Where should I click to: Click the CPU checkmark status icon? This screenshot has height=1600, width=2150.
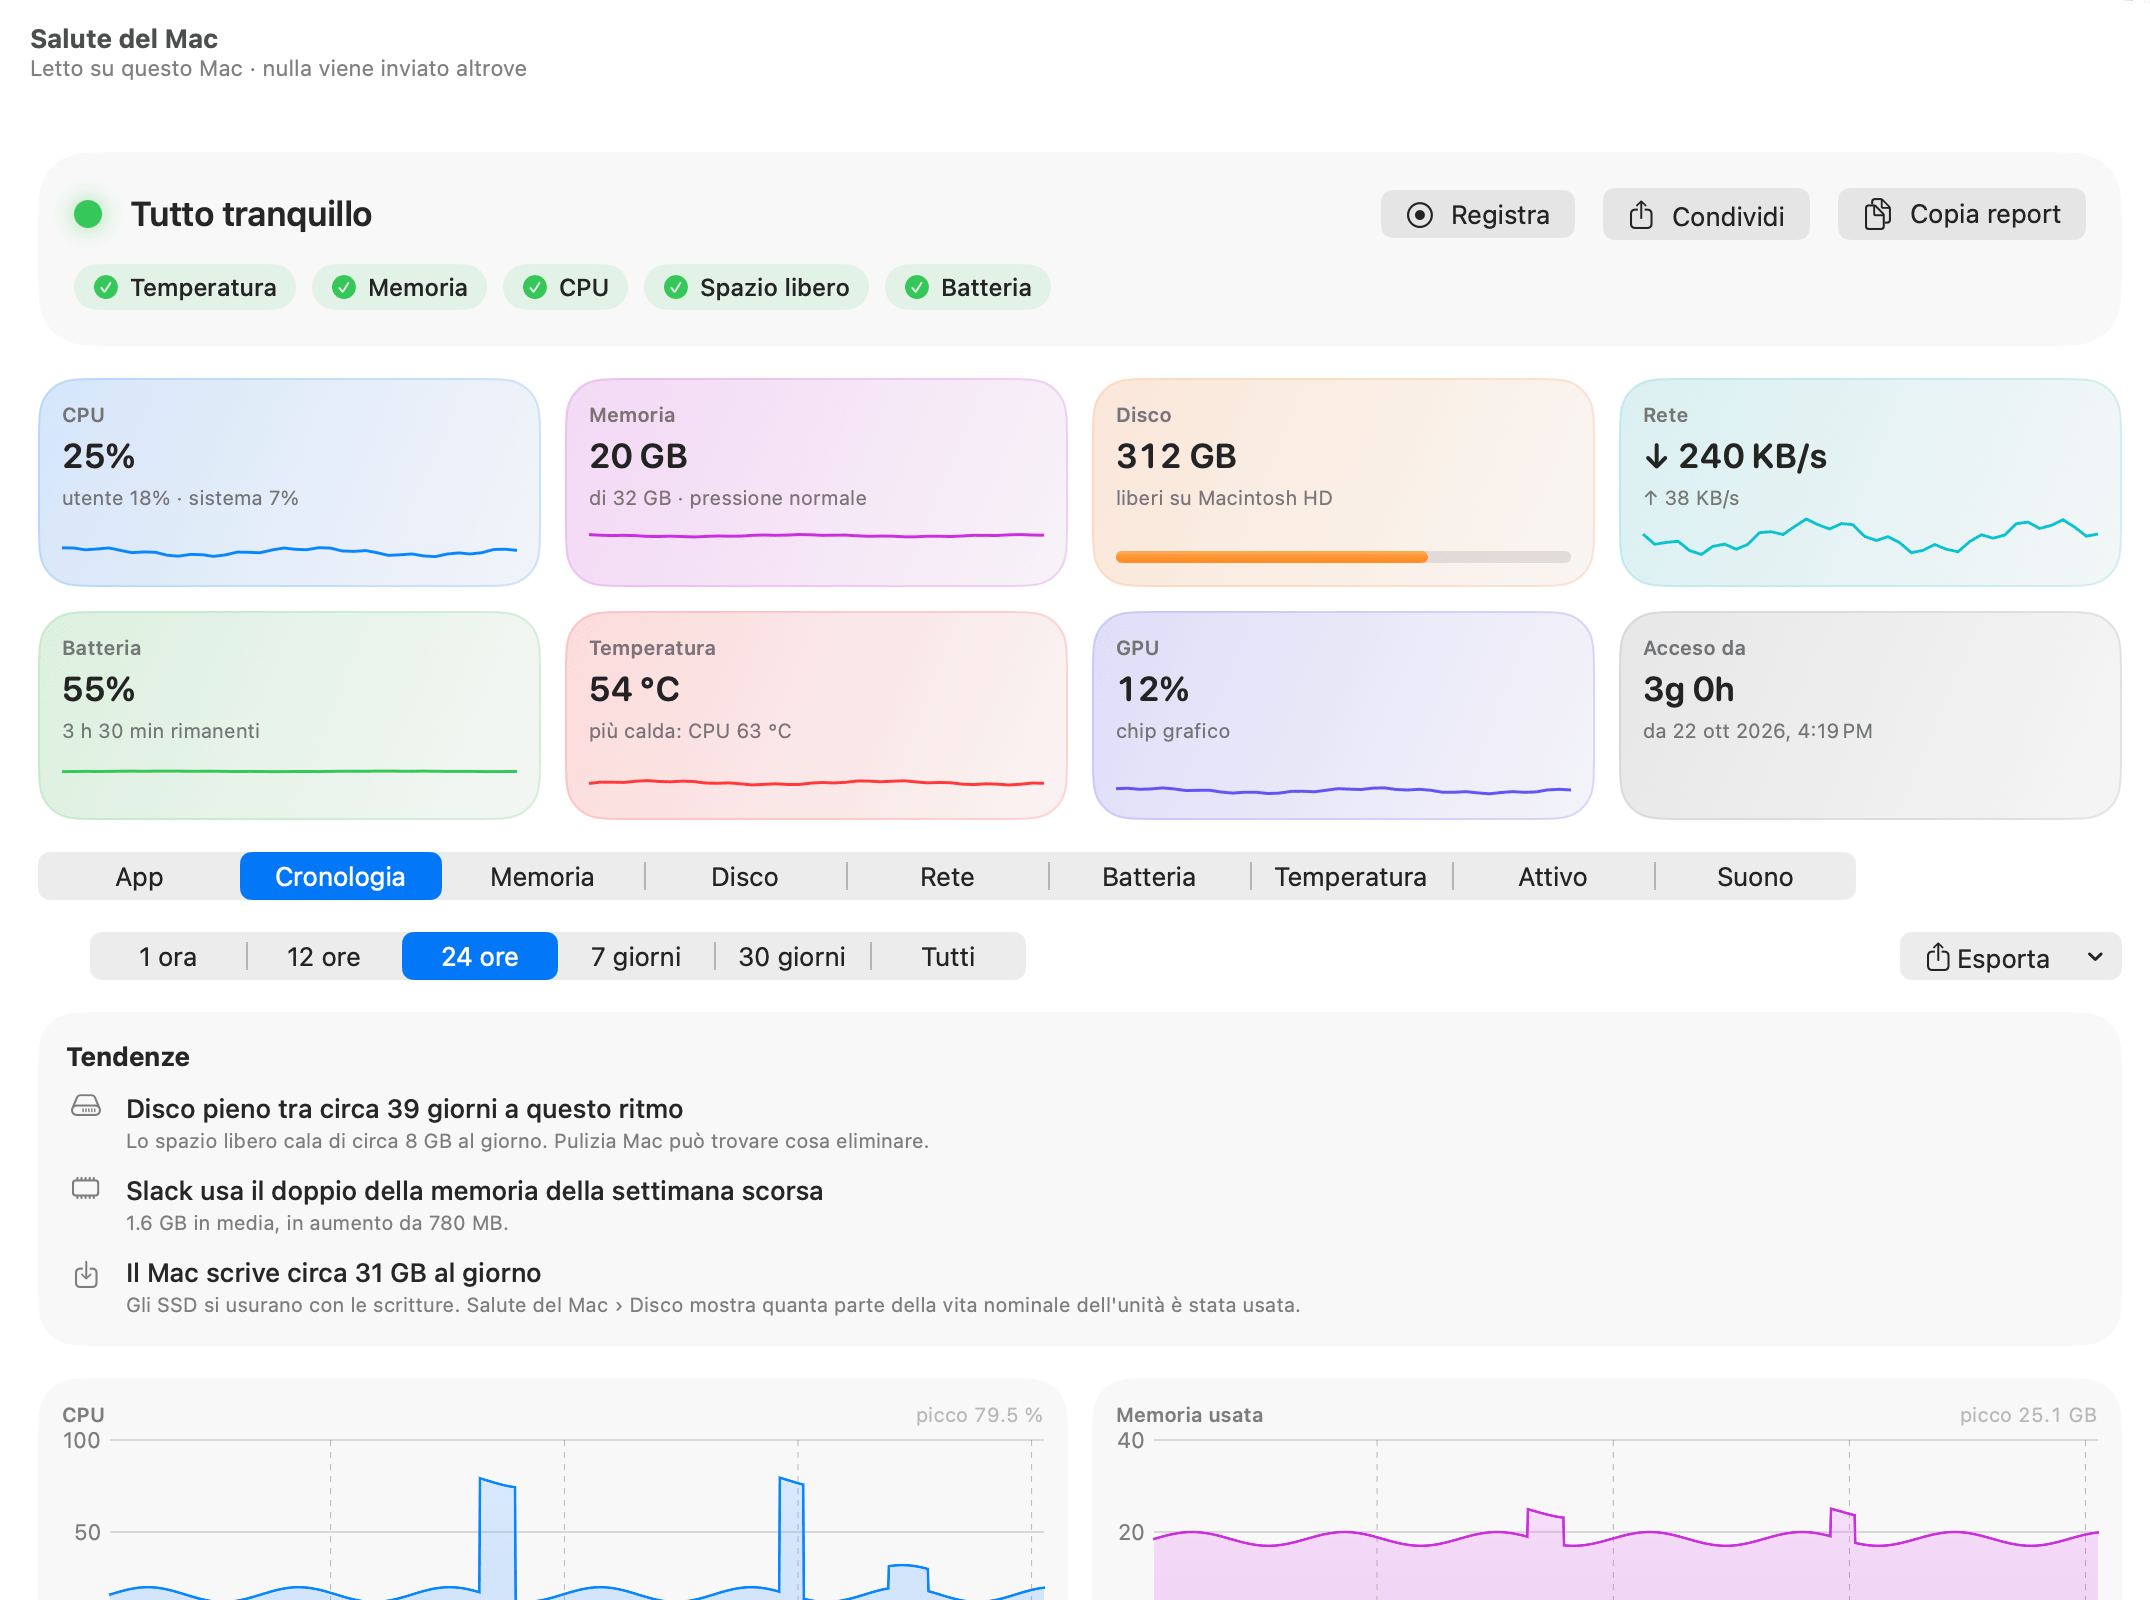point(535,288)
